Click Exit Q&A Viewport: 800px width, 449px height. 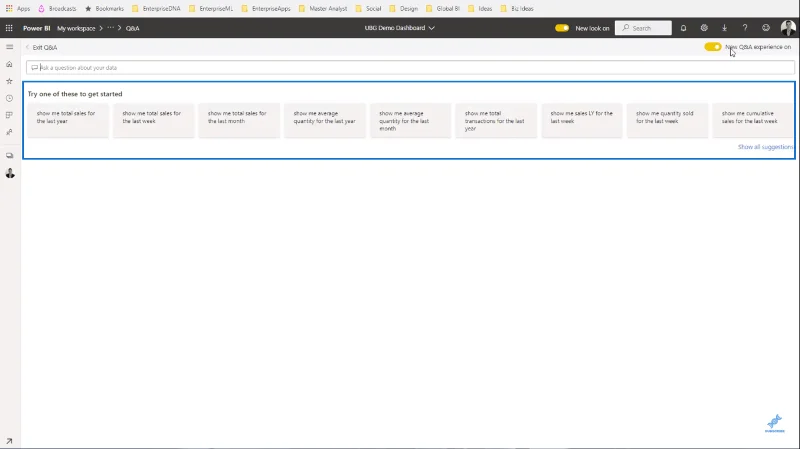click(x=42, y=47)
